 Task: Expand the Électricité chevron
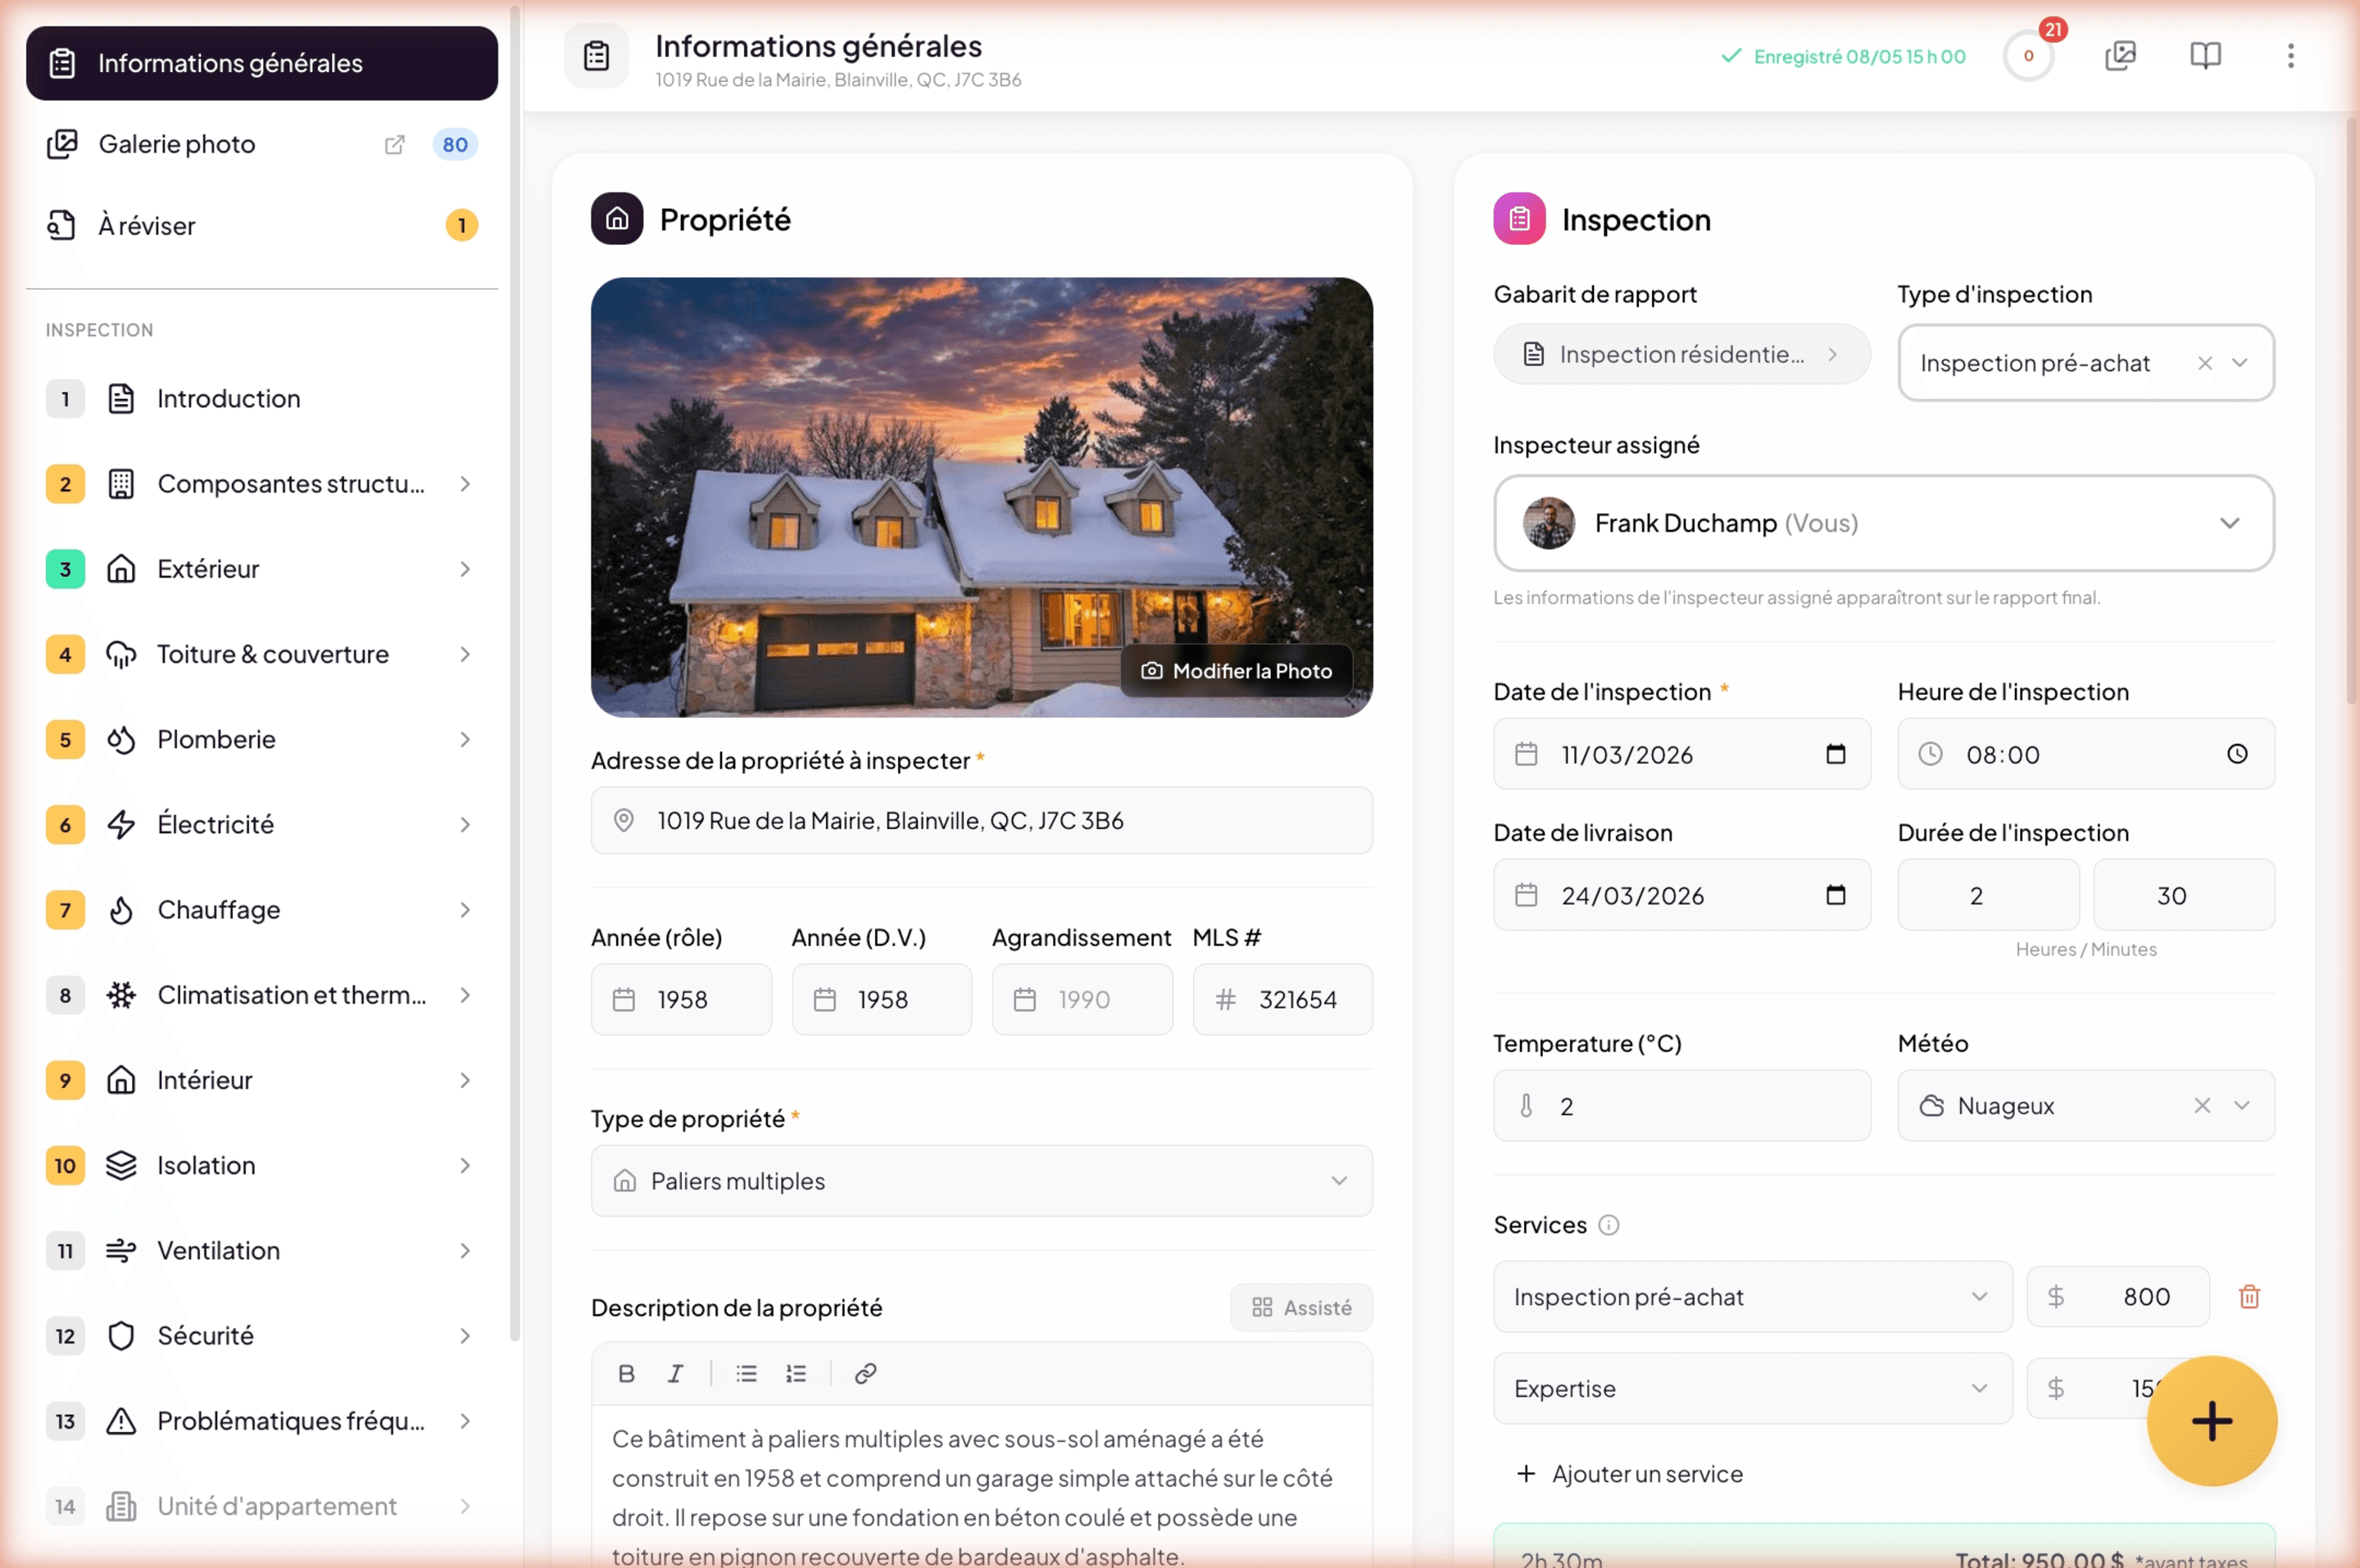(x=465, y=825)
